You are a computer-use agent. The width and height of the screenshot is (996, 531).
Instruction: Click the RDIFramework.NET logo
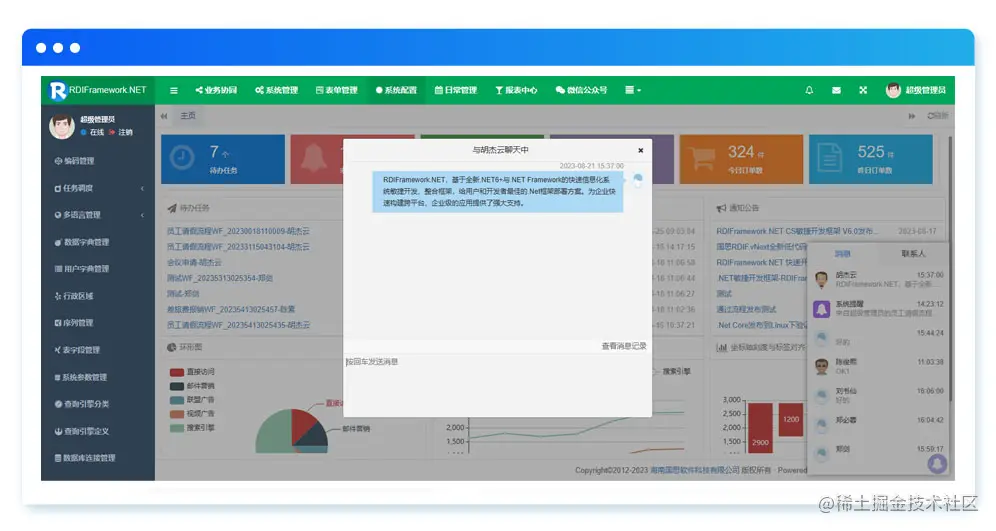[98, 90]
